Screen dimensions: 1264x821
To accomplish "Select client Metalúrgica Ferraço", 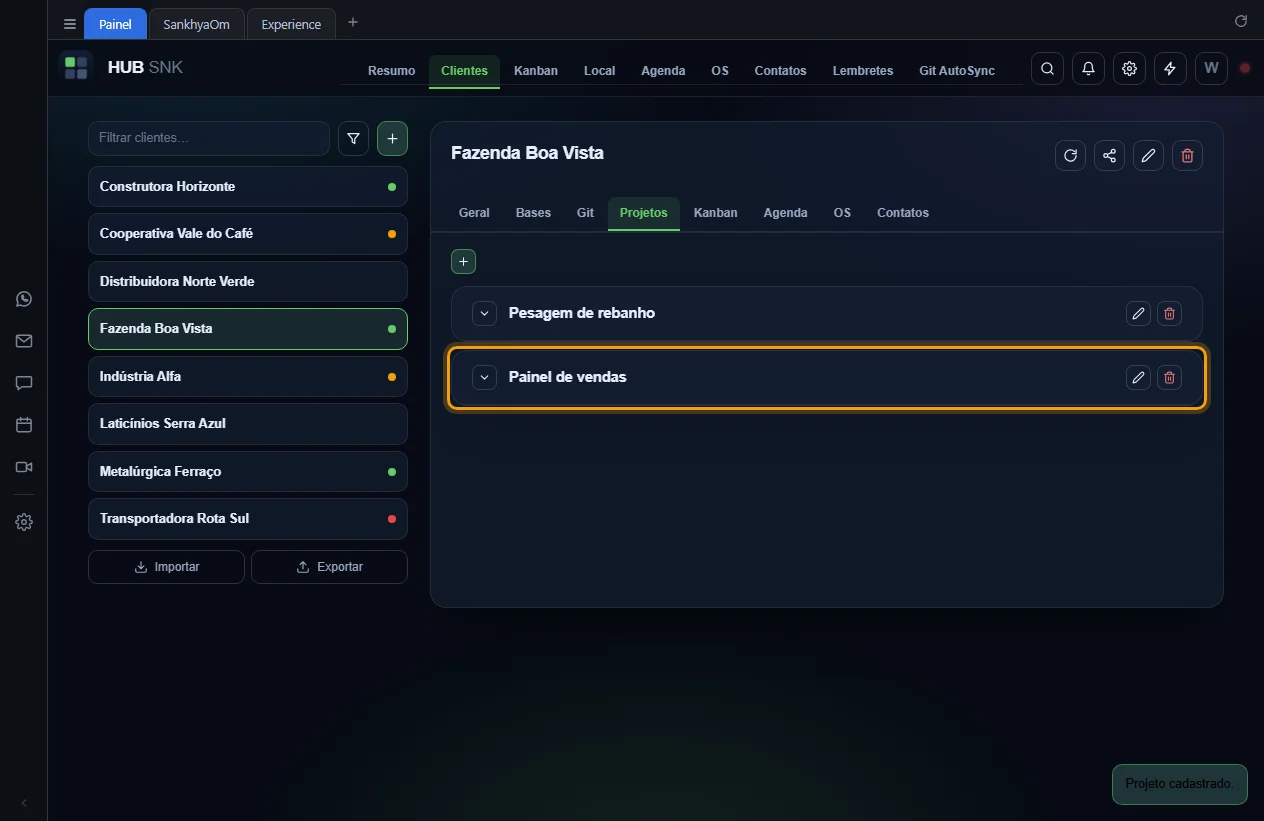I will pos(248,472).
